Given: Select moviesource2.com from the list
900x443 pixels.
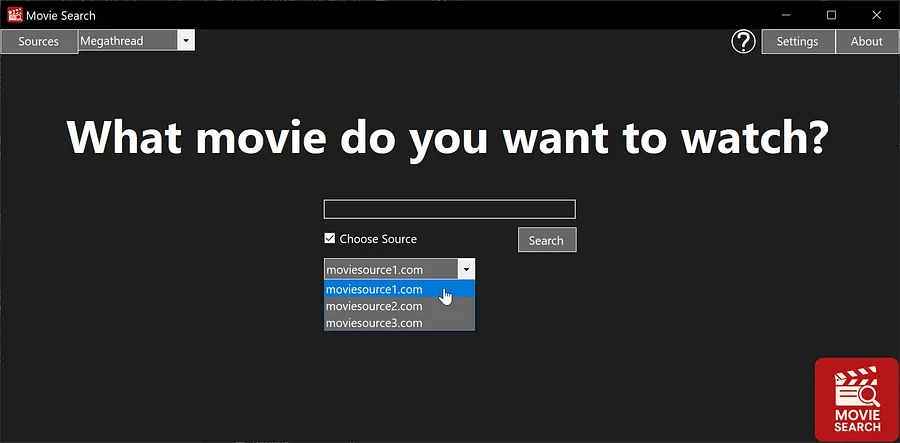Looking at the screenshot, I should 399,306.
